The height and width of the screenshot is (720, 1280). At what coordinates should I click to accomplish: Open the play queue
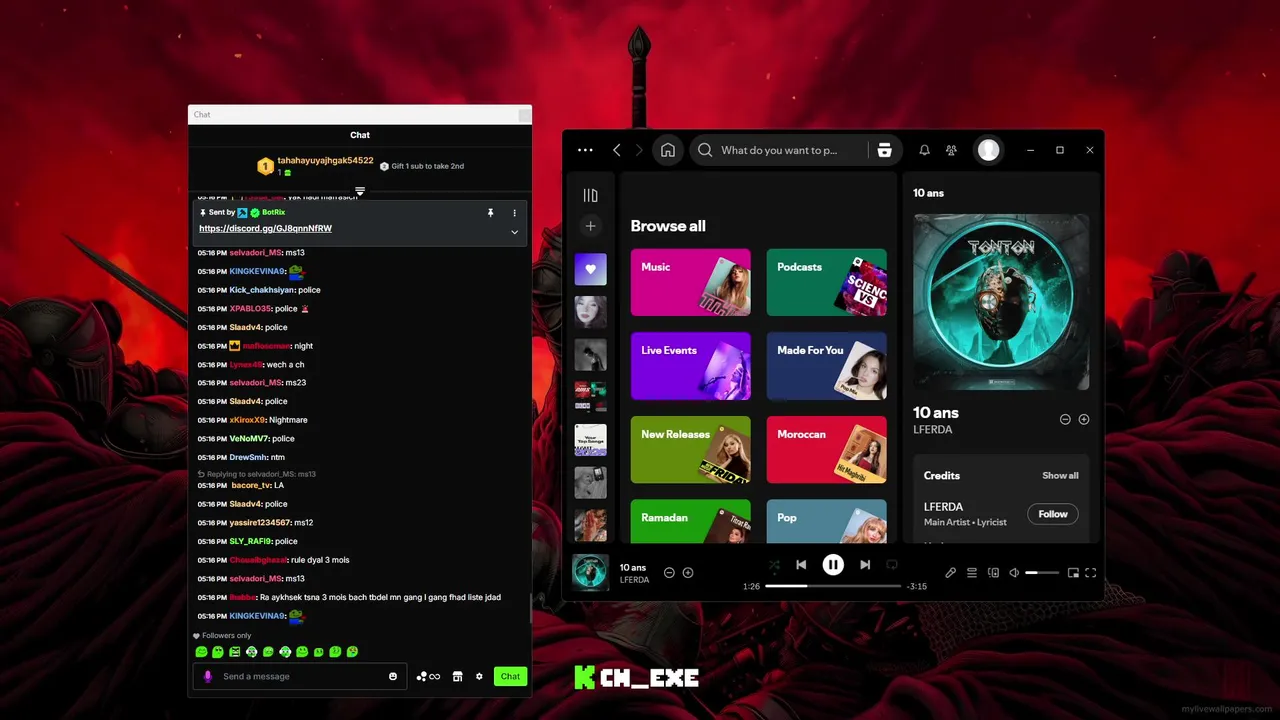coord(972,573)
